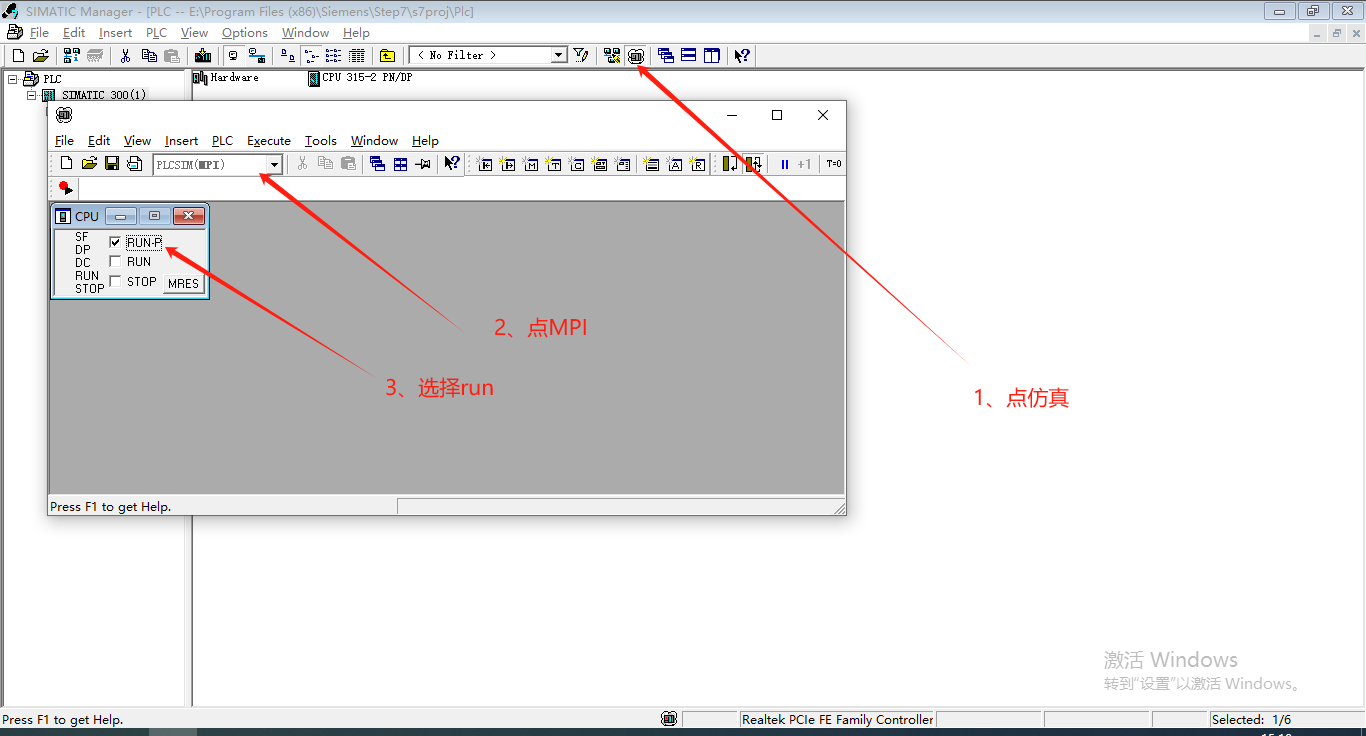Click the MRES memory reset button
Image resolution: width=1366 pixels, height=736 pixels.
tap(183, 284)
